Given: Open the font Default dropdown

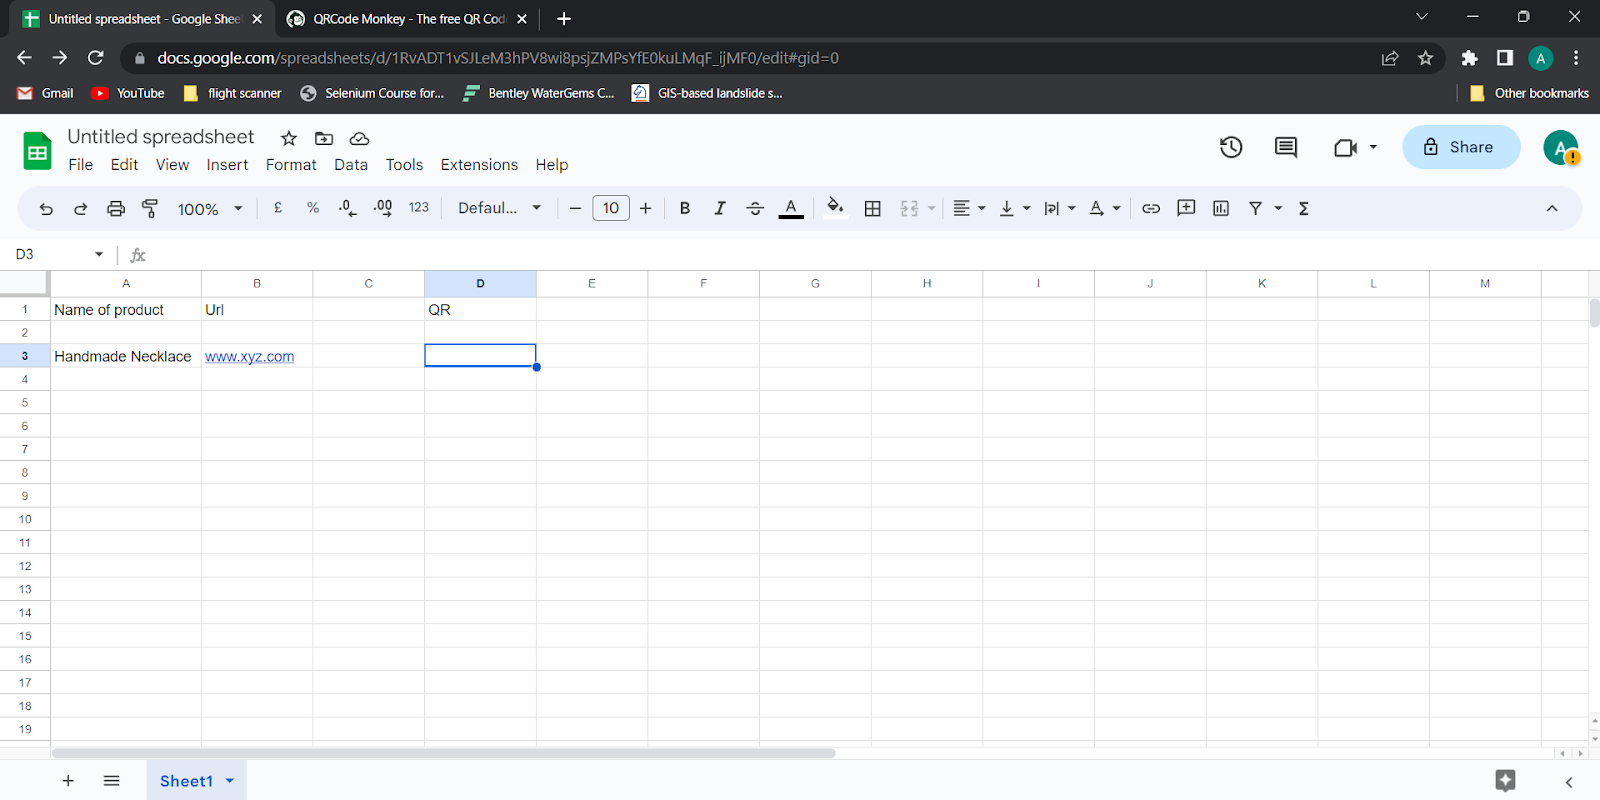Looking at the screenshot, I should click(499, 208).
